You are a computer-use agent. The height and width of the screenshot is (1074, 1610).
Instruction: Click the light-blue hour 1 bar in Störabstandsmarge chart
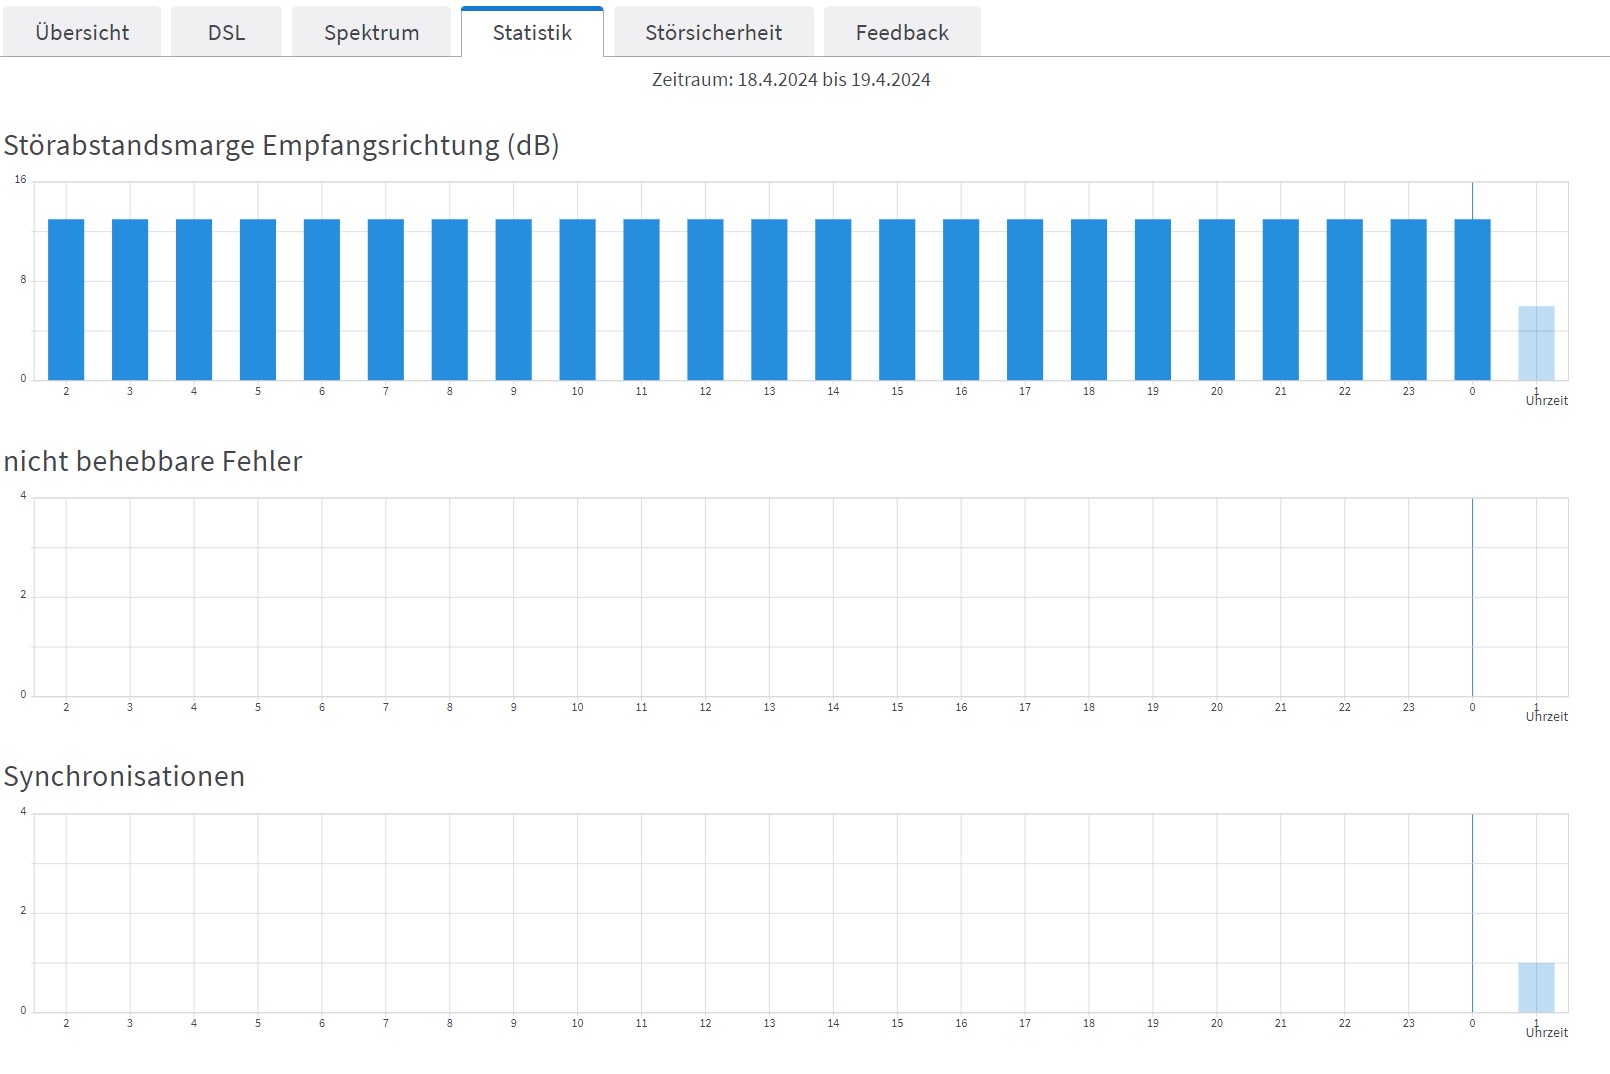click(x=1536, y=343)
